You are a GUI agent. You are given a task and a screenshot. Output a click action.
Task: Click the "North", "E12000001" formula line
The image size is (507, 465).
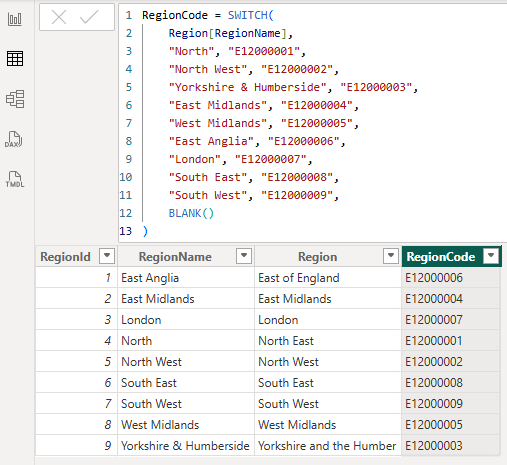tap(237, 51)
